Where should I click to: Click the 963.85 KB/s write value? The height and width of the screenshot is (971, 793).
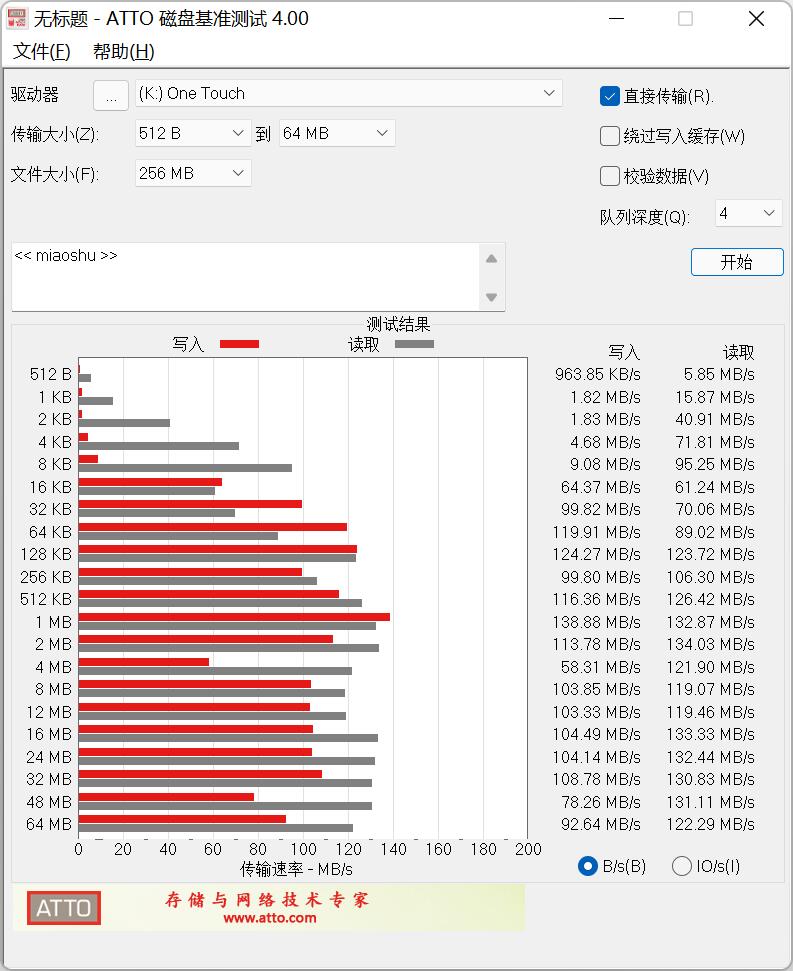coord(597,375)
